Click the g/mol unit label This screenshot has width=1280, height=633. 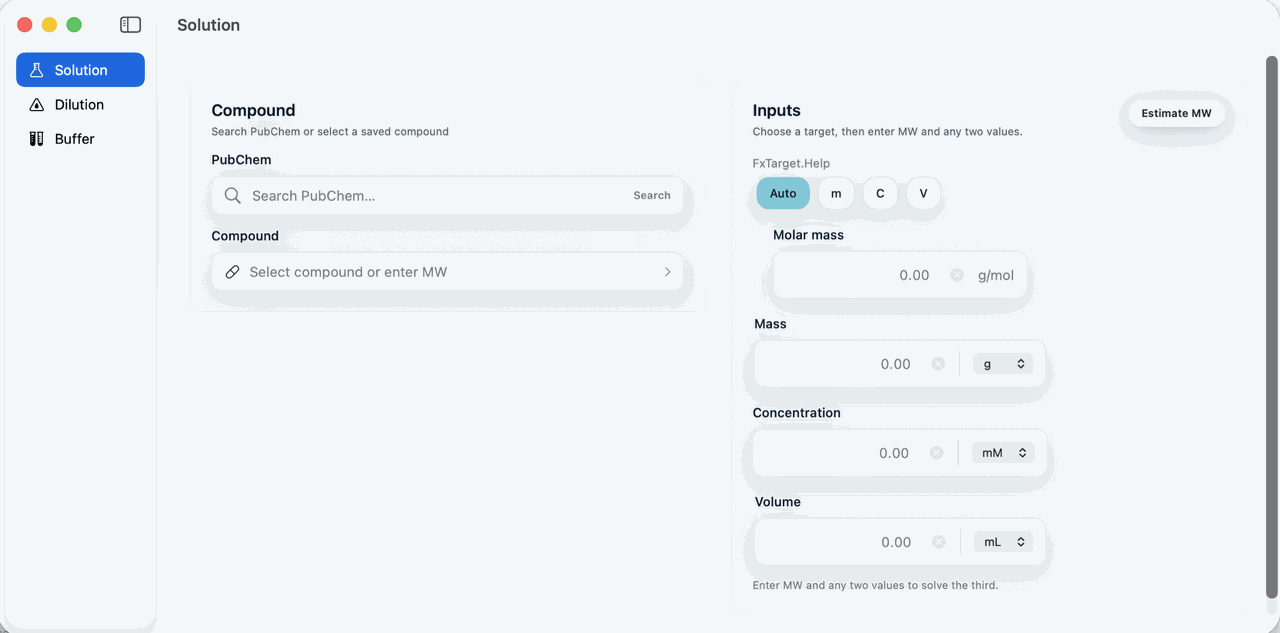[x=996, y=275]
